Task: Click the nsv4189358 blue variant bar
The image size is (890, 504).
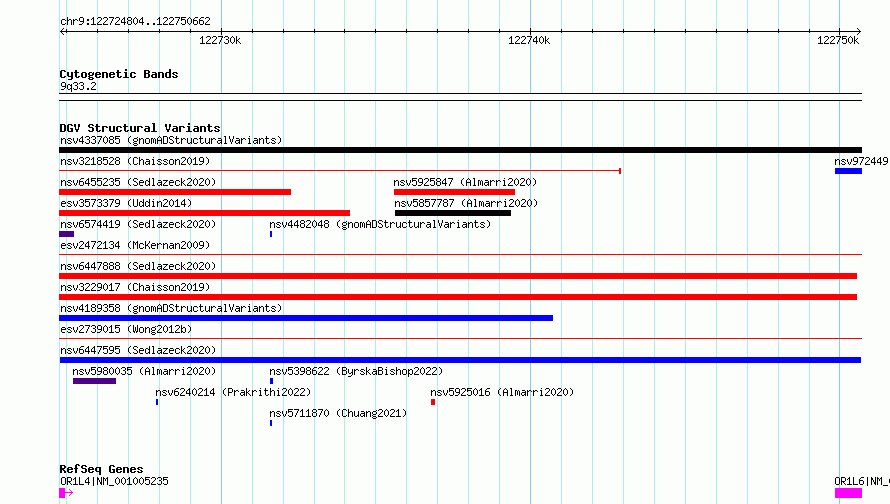Action: pyautogui.click(x=306, y=318)
